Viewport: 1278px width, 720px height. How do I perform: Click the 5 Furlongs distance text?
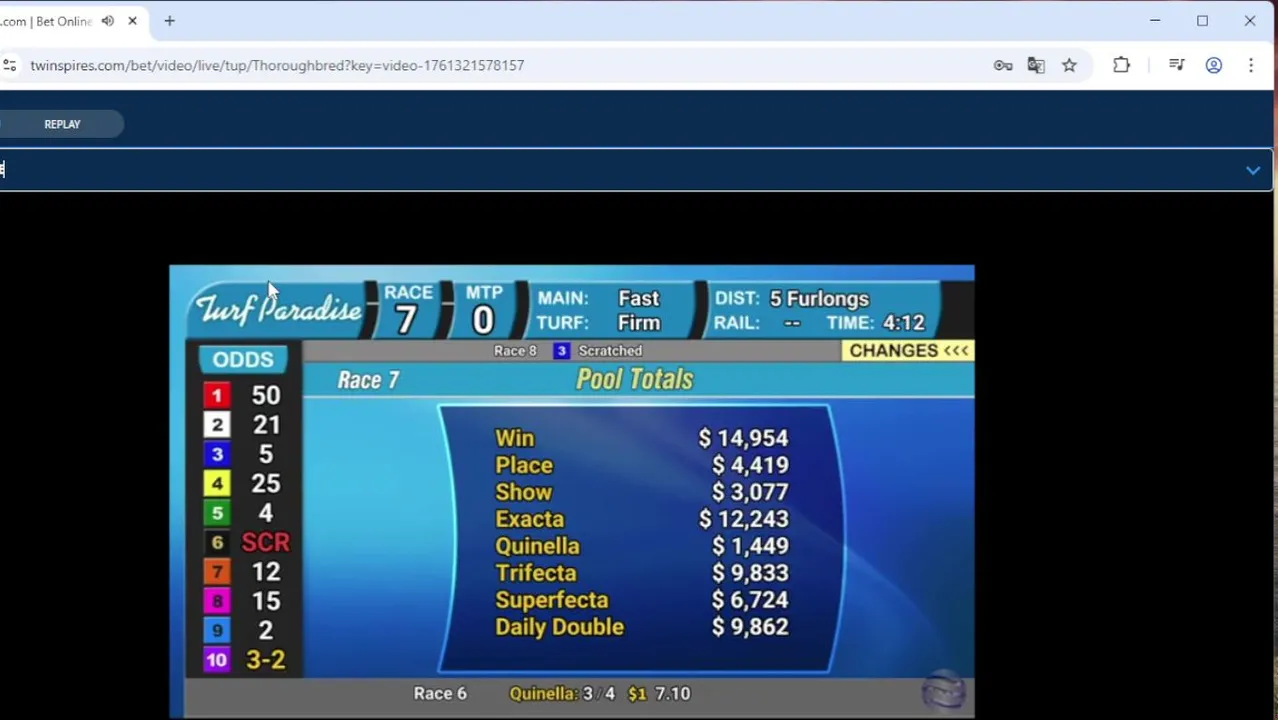[819, 298]
